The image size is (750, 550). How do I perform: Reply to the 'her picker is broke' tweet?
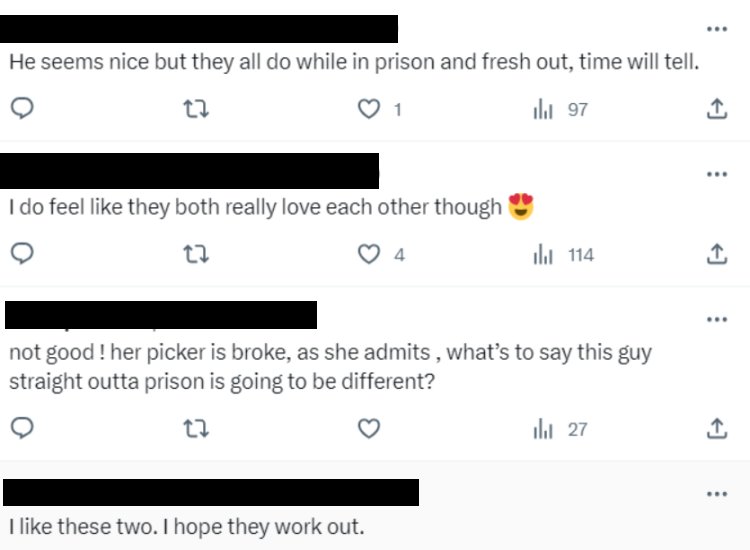(x=22, y=428)
